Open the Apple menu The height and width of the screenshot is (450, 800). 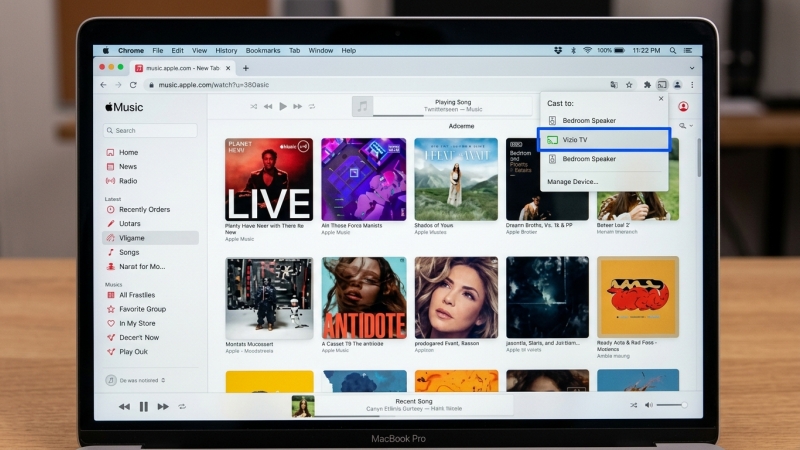(106, 51)
